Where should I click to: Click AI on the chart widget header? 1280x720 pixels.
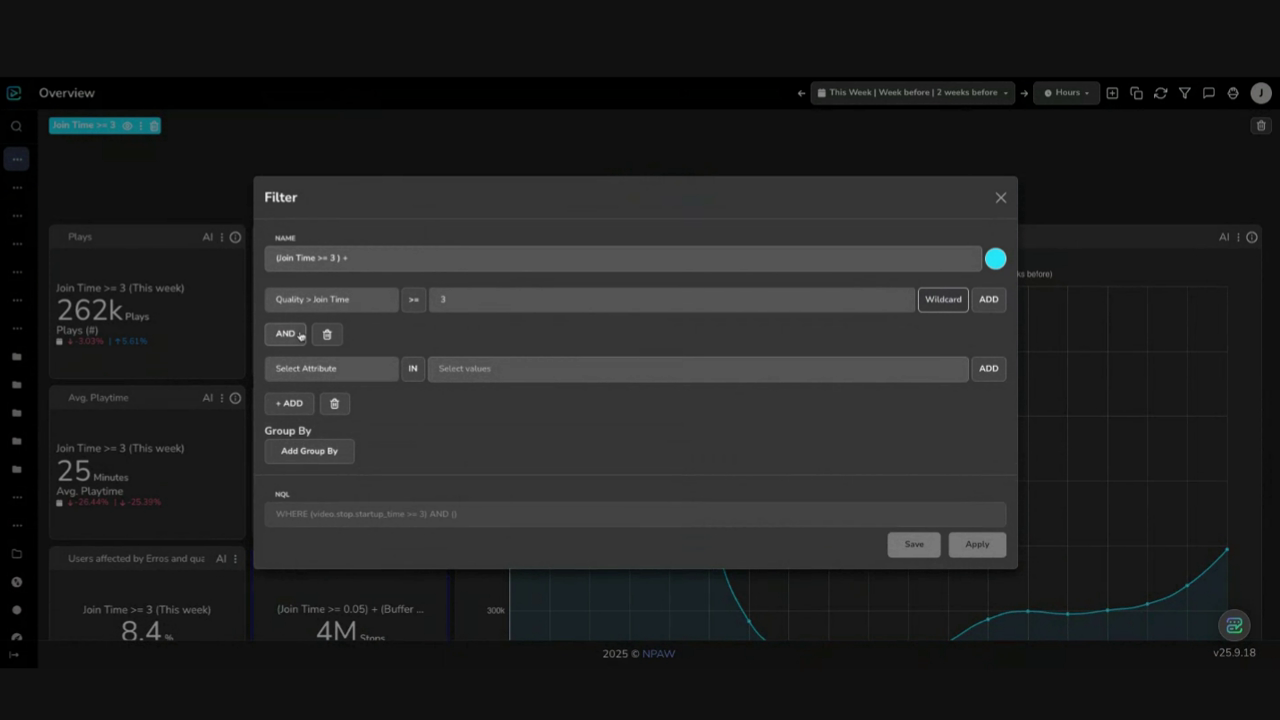(1224, 237)
